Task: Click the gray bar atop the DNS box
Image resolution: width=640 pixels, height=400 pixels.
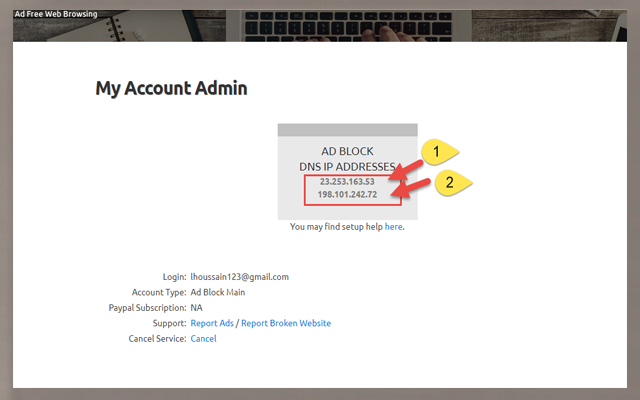Action: pyautogui.click(x=347, y=130)
